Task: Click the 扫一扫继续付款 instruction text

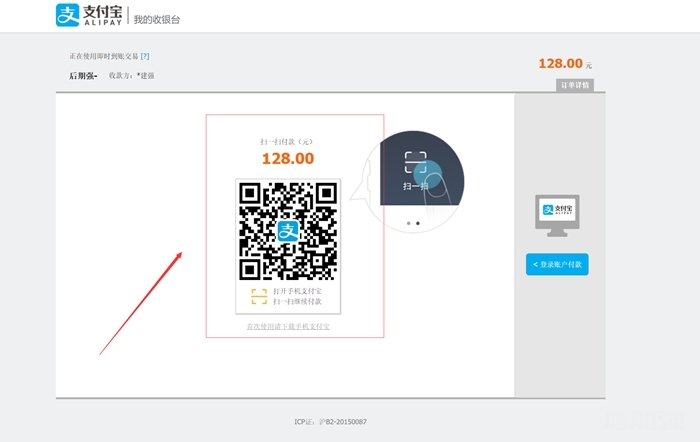Action: pyautogui.click(x=297, y=301)
